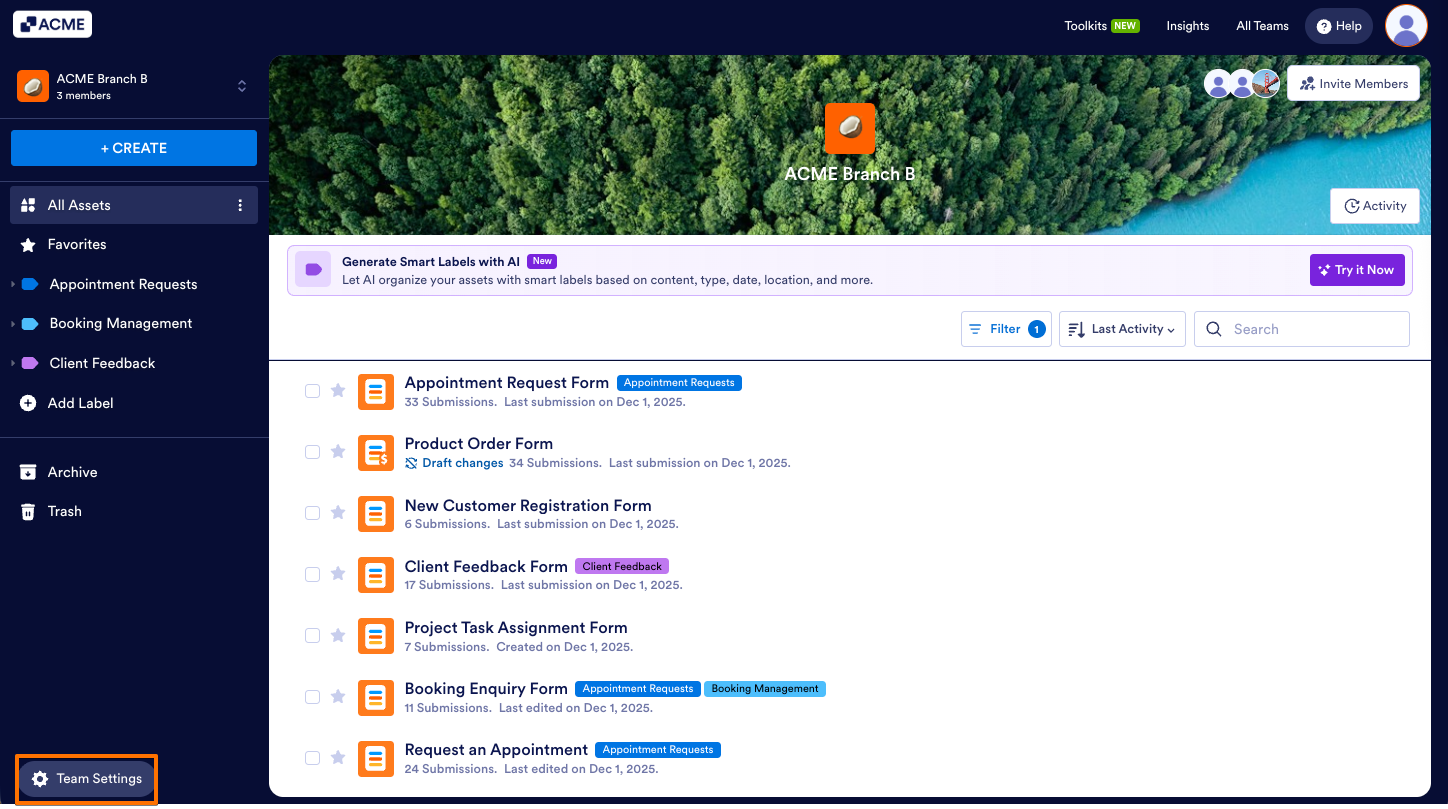Click the Try it Now button
The image size is (1448, 809).
coord(1357,270)
